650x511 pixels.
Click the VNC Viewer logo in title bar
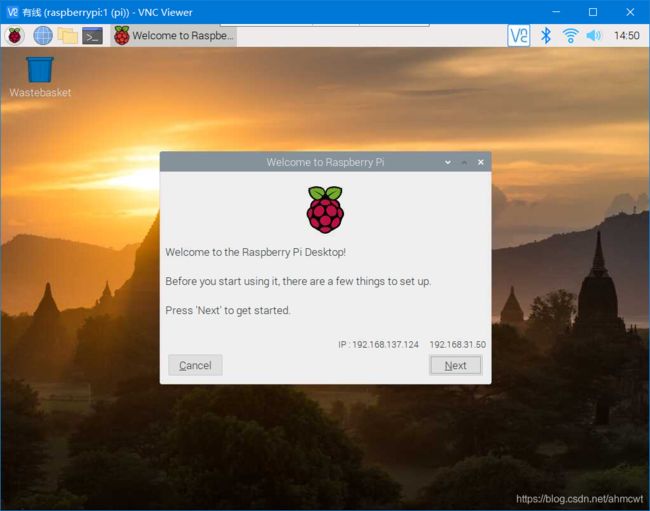[12, 12]
